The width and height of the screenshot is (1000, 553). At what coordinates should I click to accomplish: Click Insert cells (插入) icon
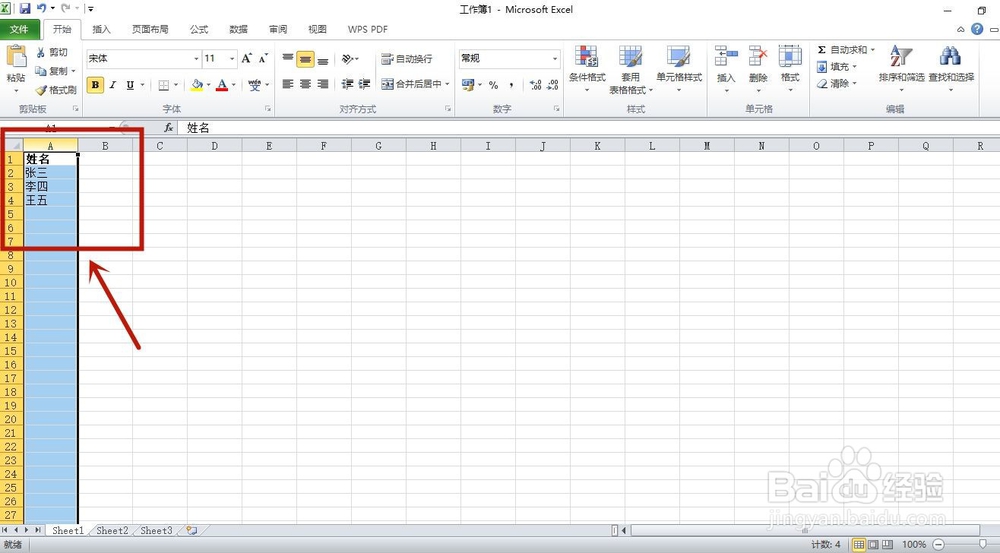coord(726,56)
